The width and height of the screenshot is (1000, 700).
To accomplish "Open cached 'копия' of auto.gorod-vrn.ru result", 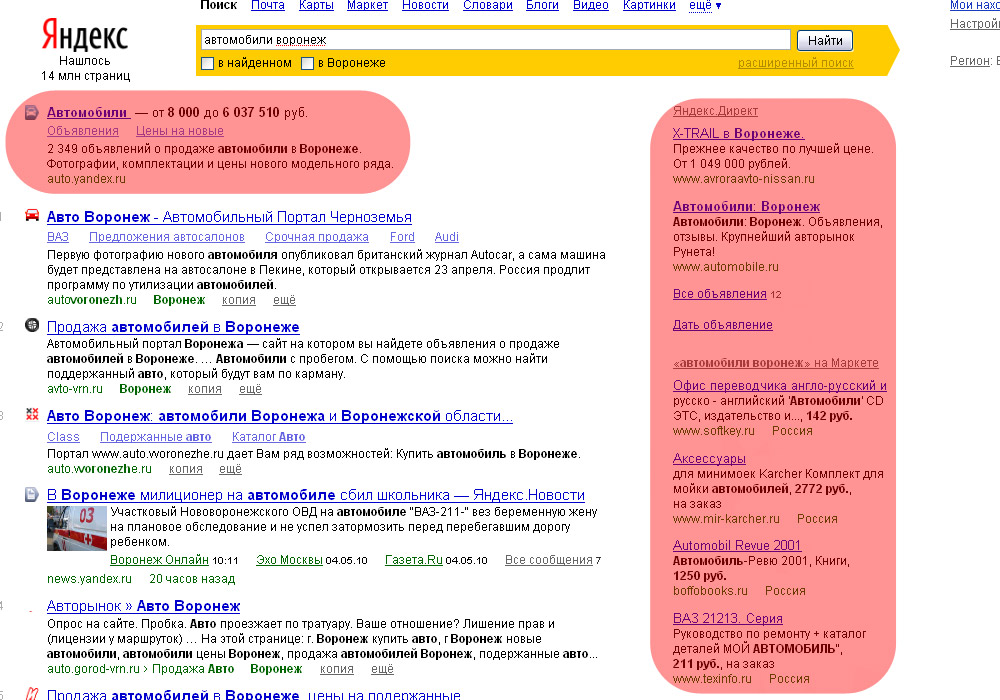I will [337, 669].
